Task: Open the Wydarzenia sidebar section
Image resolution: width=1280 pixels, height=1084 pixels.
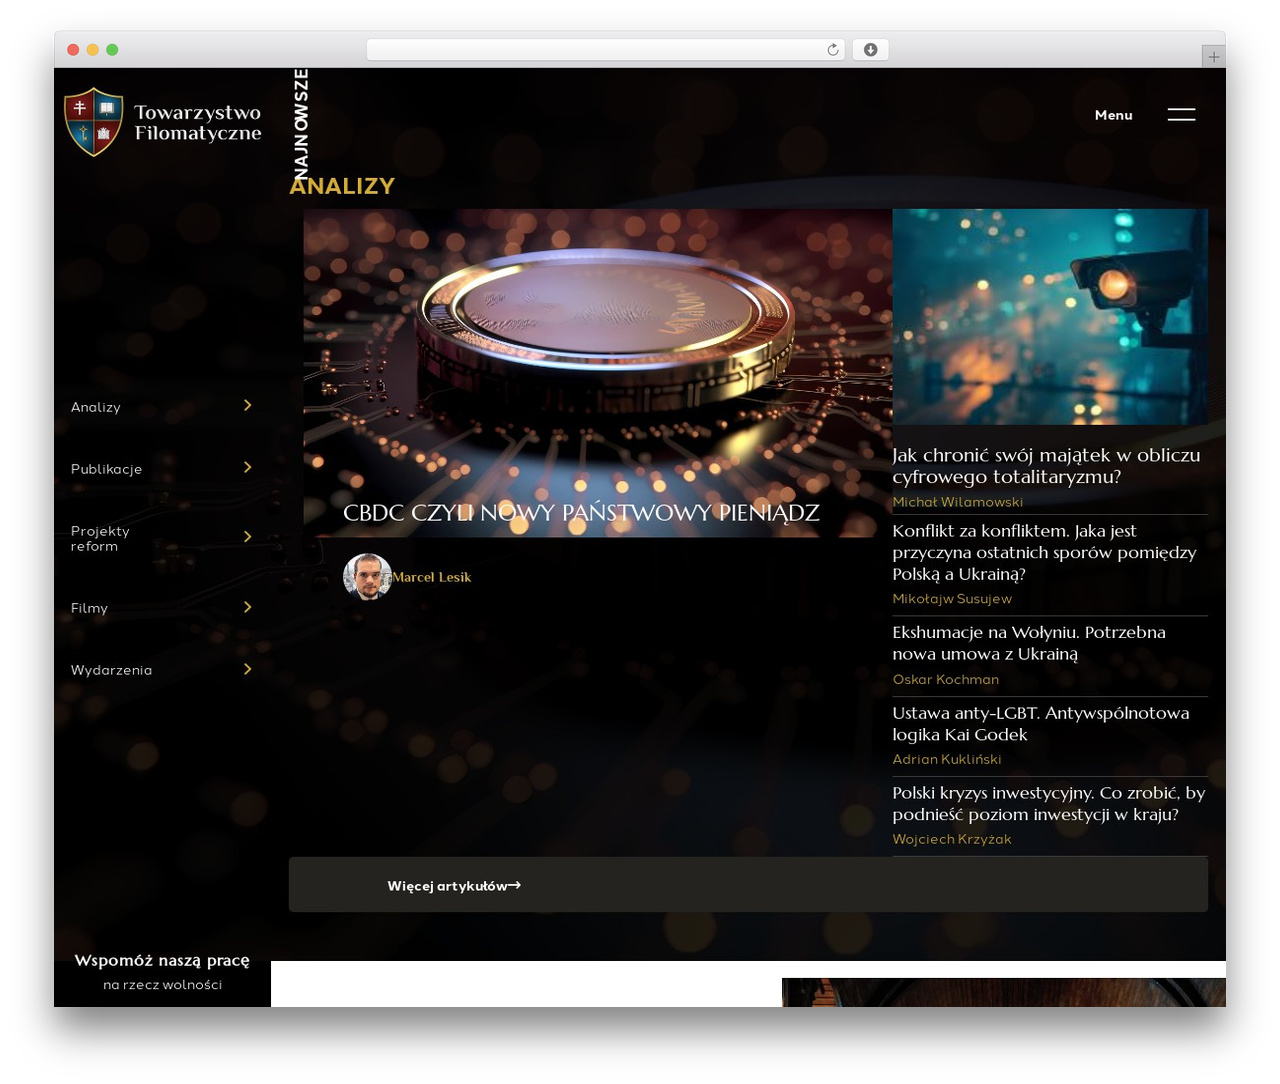Action: click(x=111, y=670)
